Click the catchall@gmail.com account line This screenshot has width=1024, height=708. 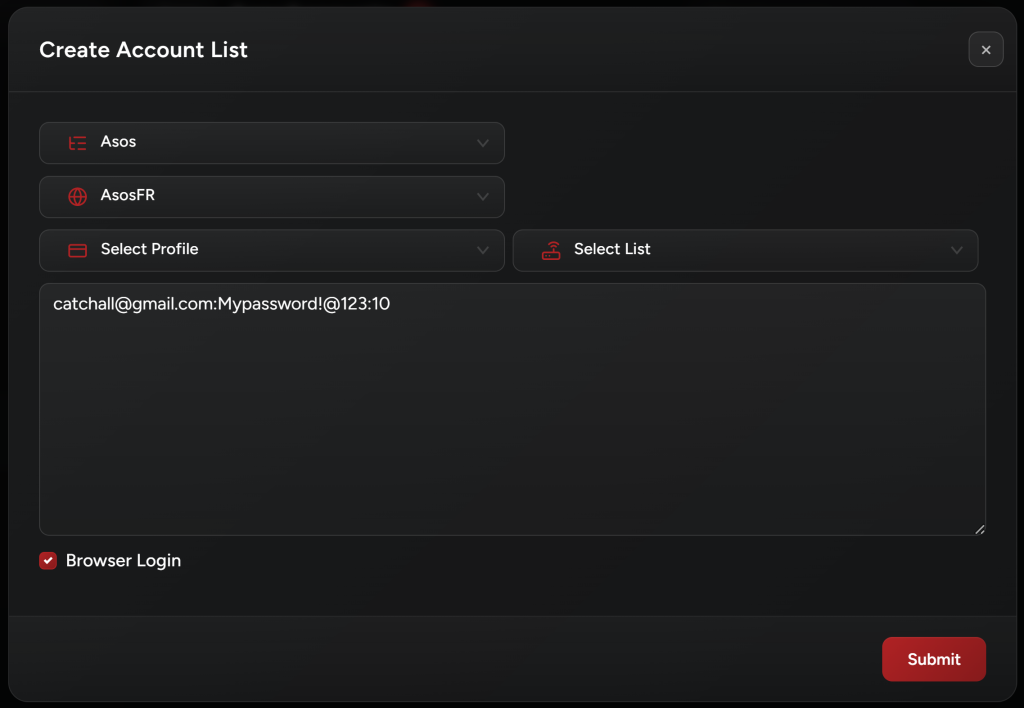[221, 304]
